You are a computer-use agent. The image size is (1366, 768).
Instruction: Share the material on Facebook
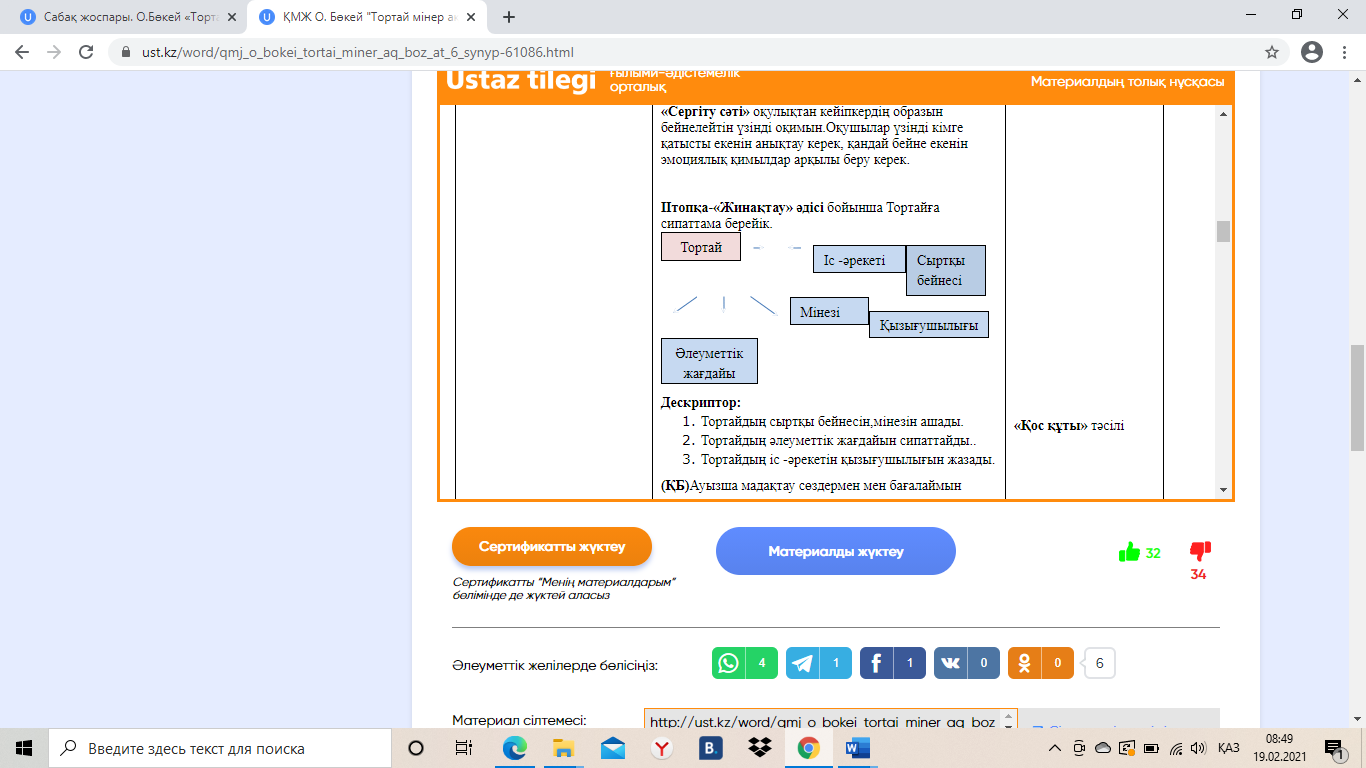[x=877, y=663]
